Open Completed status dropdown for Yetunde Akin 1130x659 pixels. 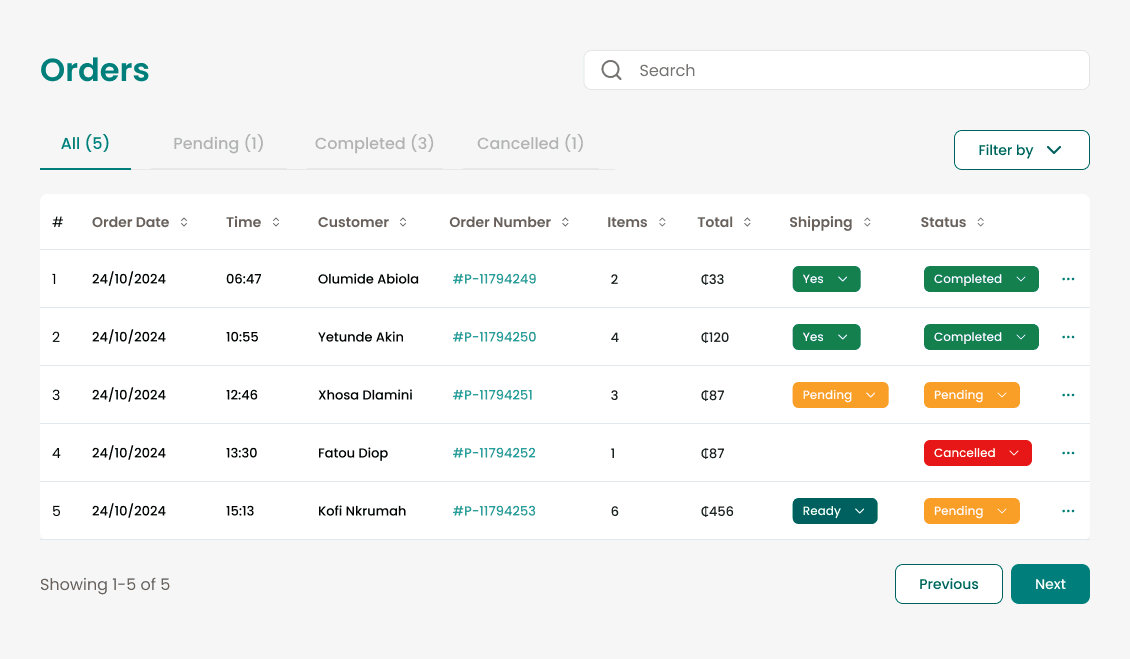point(981,337)
